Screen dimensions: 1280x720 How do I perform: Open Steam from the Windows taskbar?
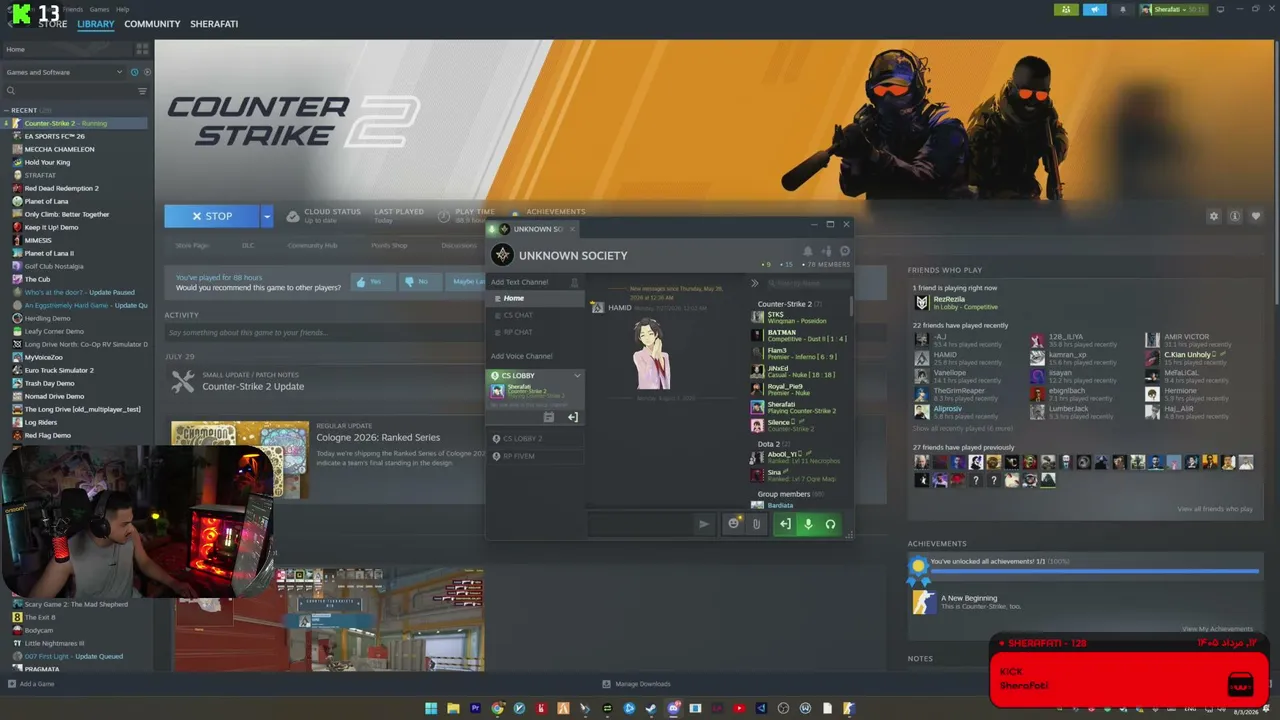click(651, 709)
